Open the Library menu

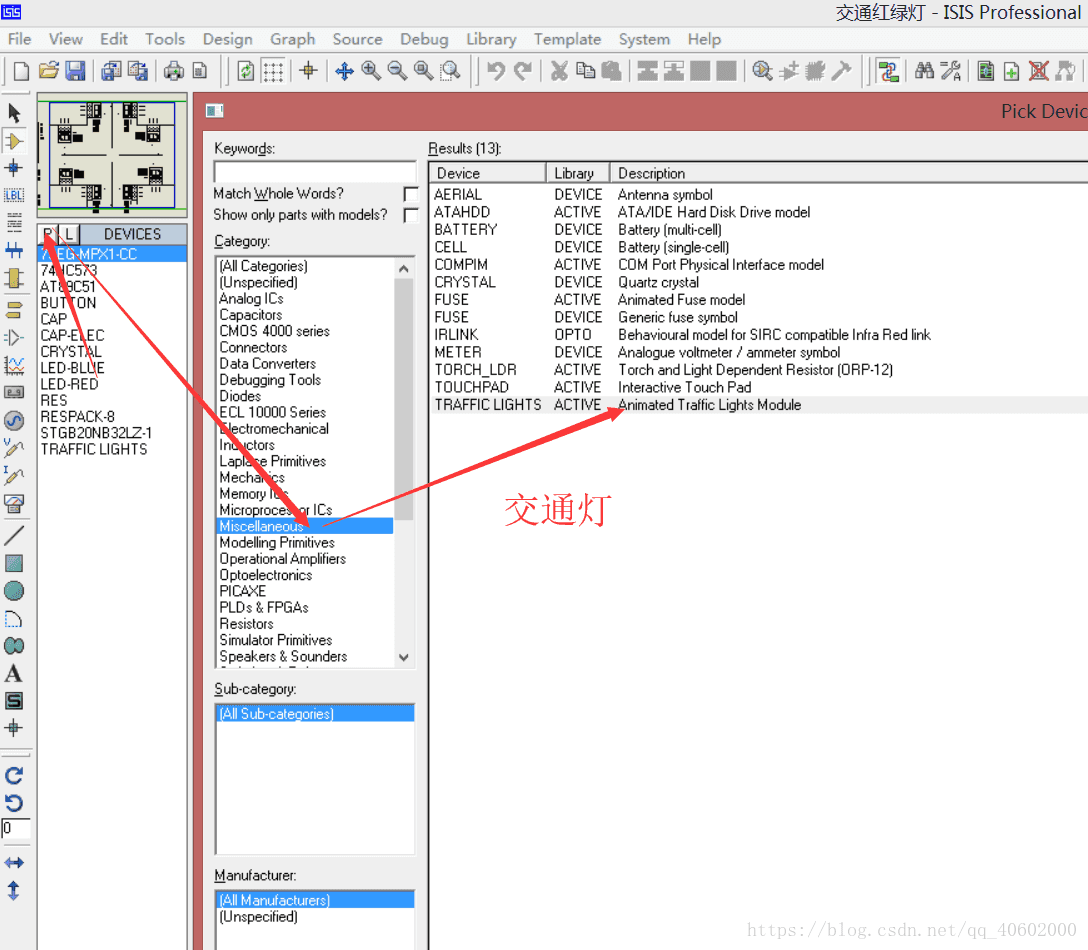(491, 40)
